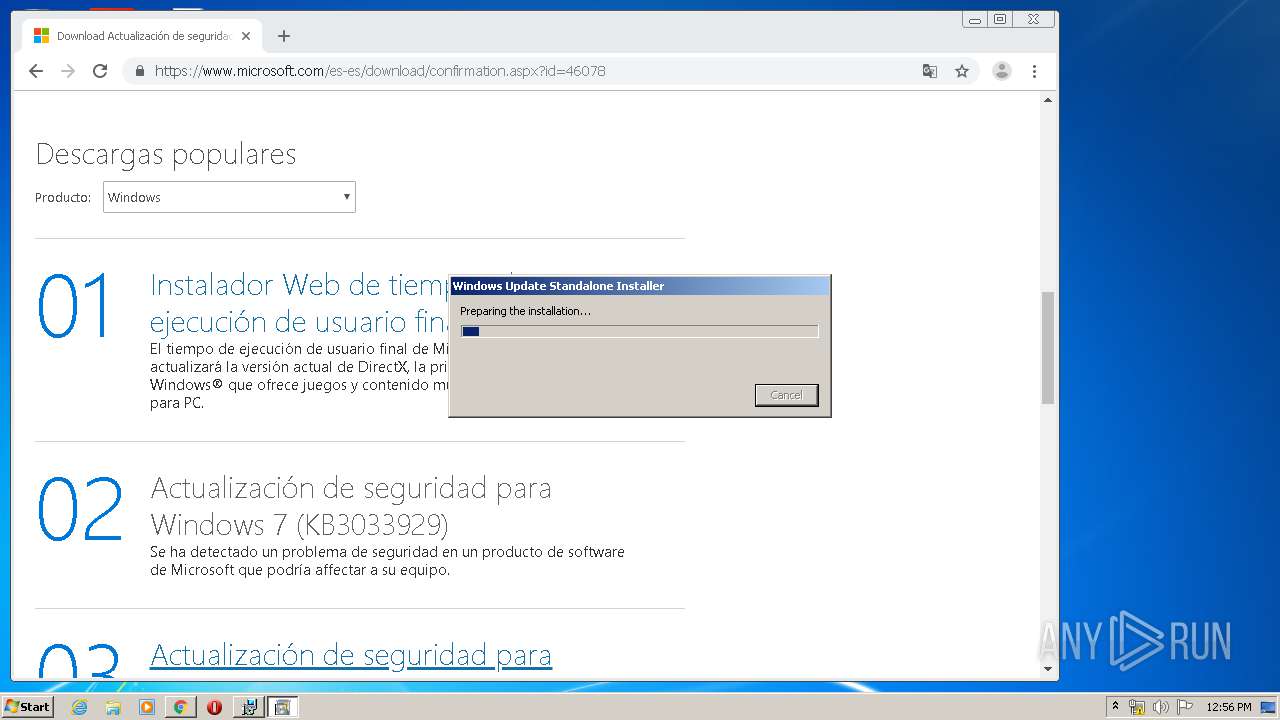This screenshot has width=1280, height=720.
Task: Select the Download Actualización de seguridad tab
Action: [x=140, y=36]
